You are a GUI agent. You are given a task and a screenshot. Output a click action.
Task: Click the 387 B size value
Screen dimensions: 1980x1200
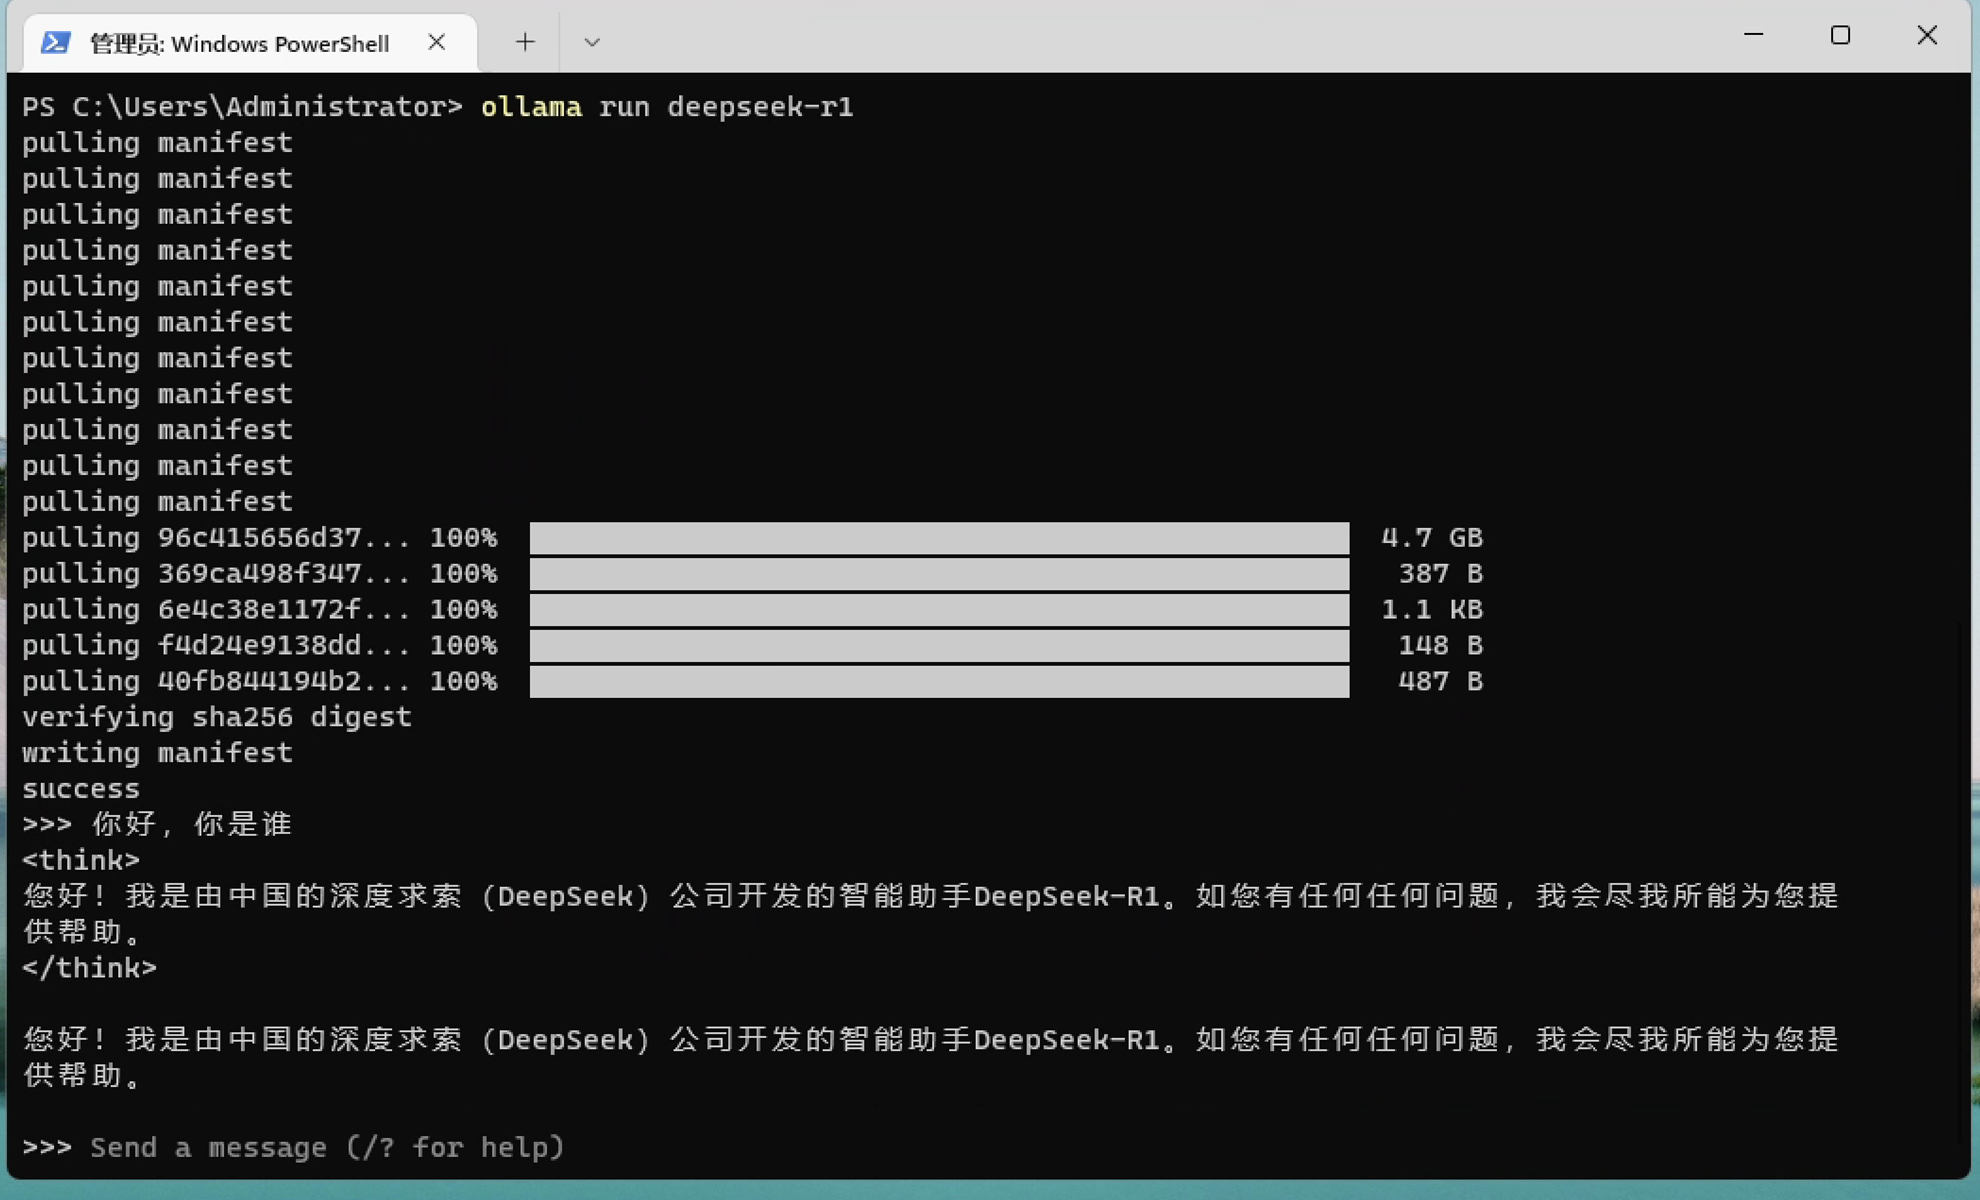(1440, 574)
